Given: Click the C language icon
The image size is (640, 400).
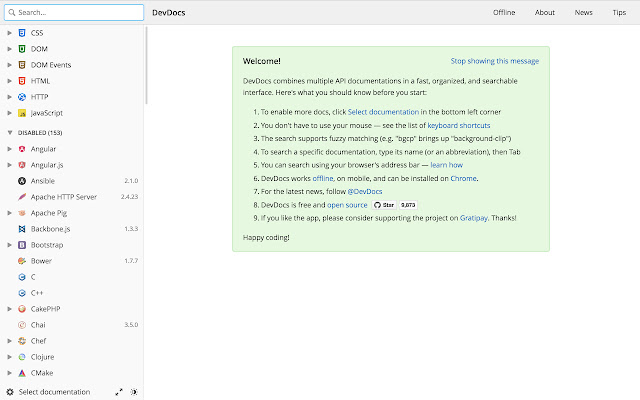Looking at the screenshot, I should 22,277.
